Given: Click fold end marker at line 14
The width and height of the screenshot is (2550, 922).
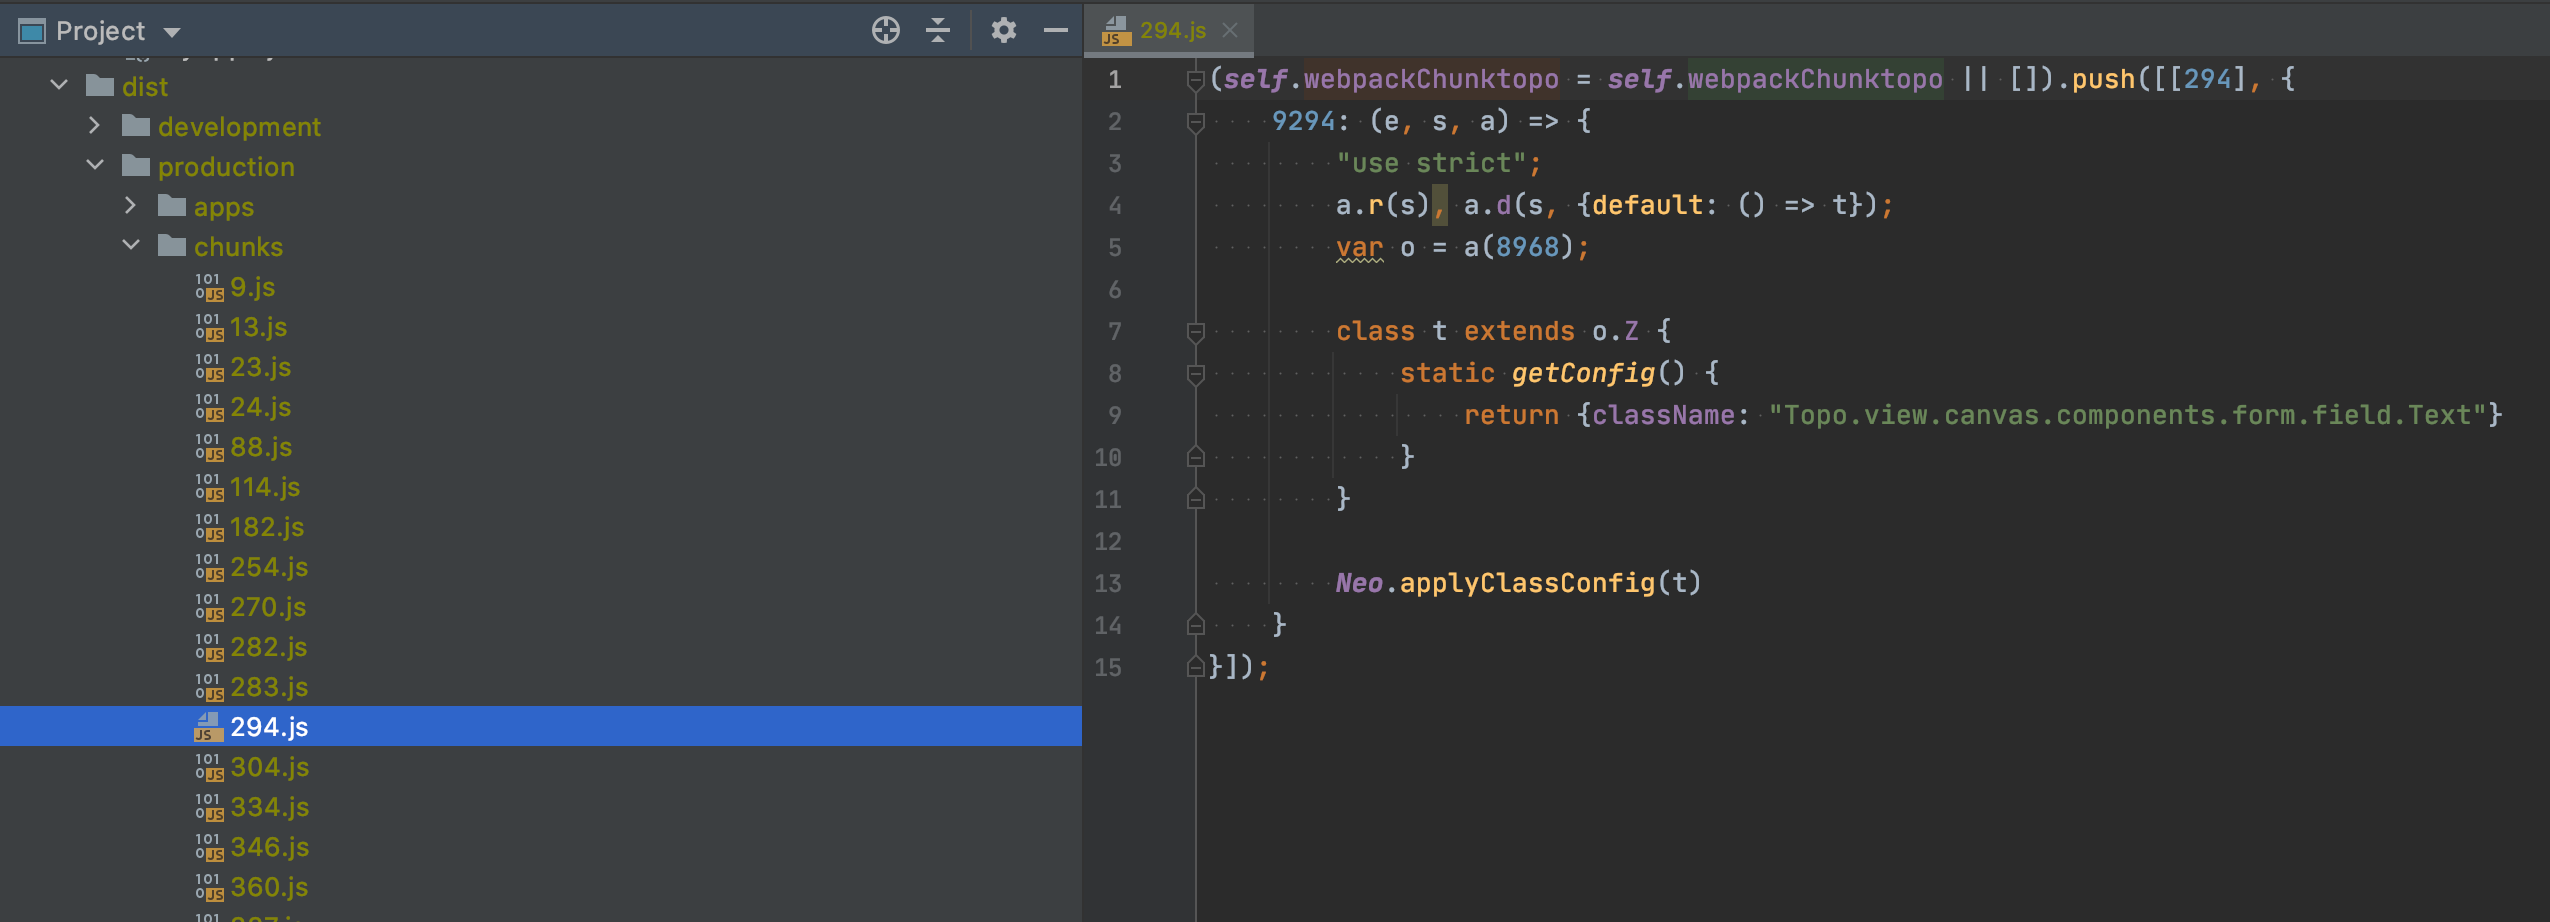Looking at the screenshot, I should [x=1195, y=625].
